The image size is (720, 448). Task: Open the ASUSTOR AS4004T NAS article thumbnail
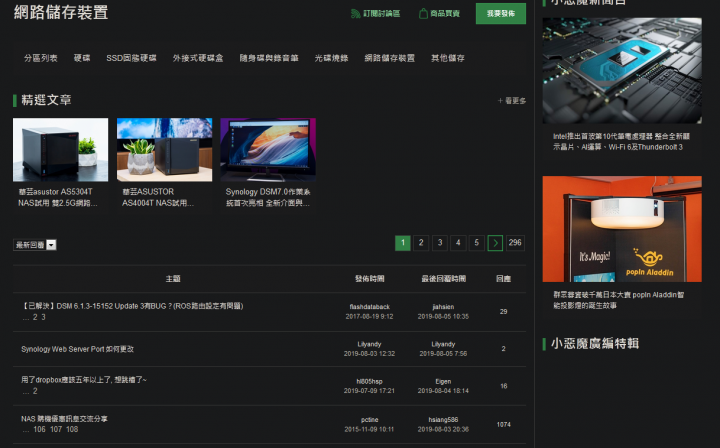(x=164, y=150)
